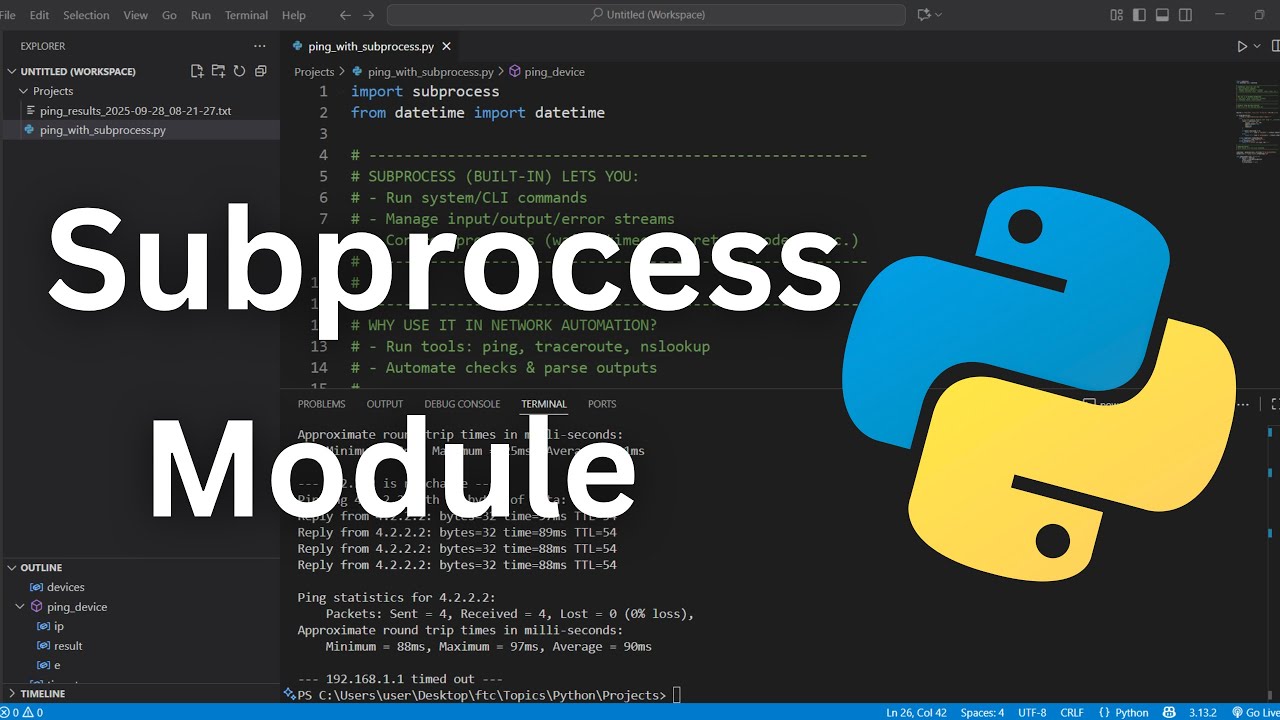Collapse ping_device function in Outline
This screenshot has width=1280, height=720.
pyautogui.click(x=19, y=607)
